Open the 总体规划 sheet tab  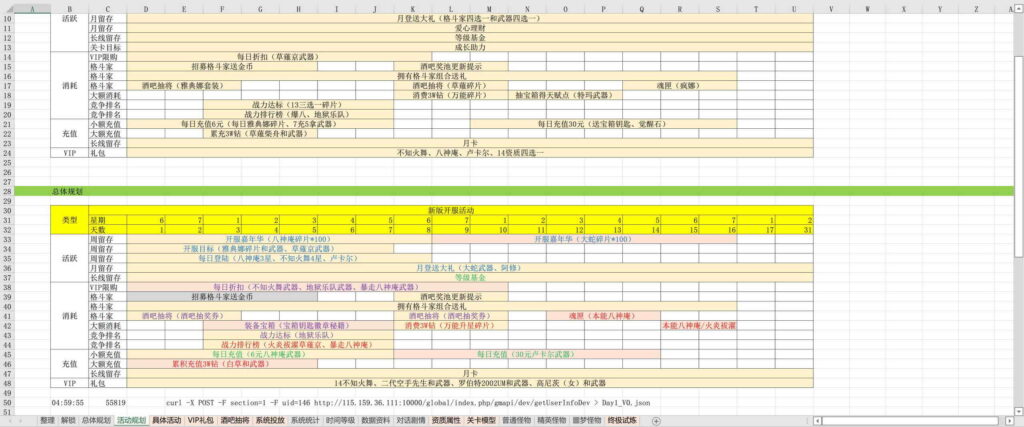point(96,421)
